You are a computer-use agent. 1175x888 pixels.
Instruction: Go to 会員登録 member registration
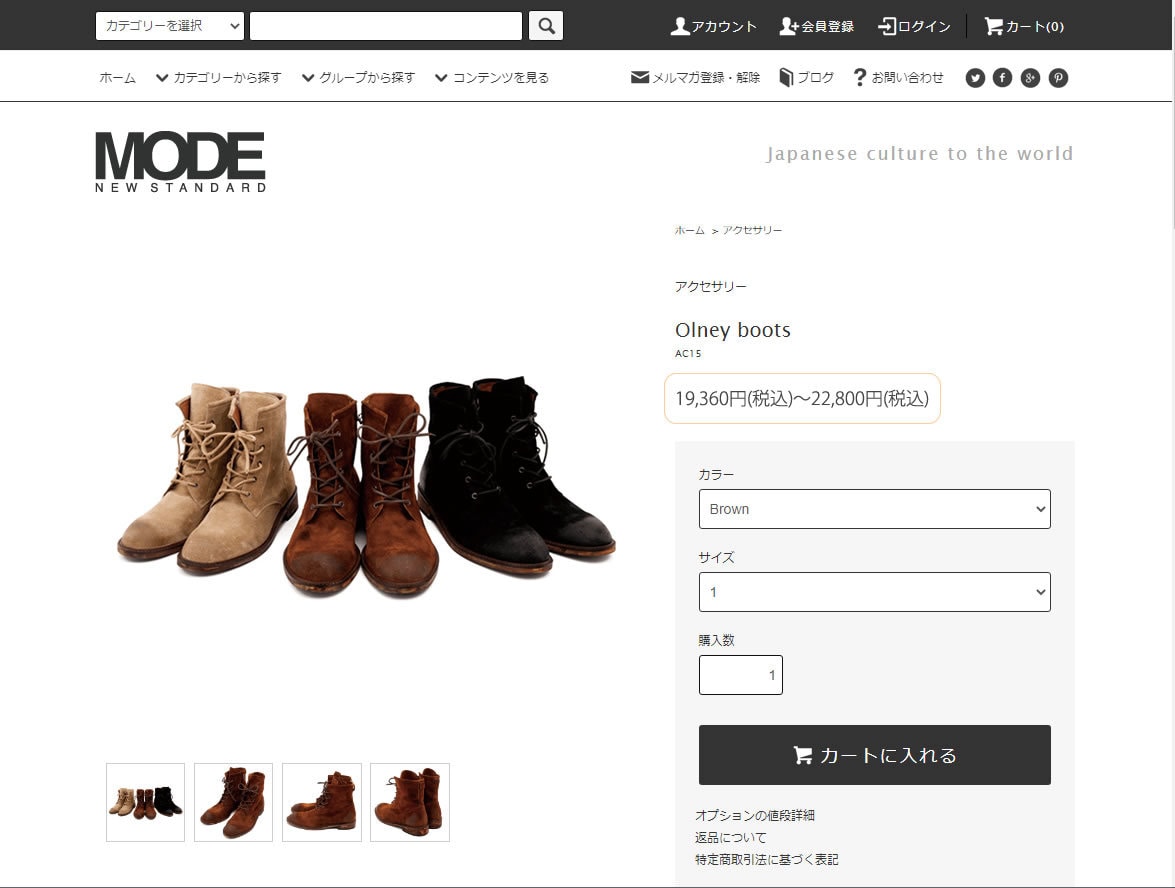(x=817, y=27)
